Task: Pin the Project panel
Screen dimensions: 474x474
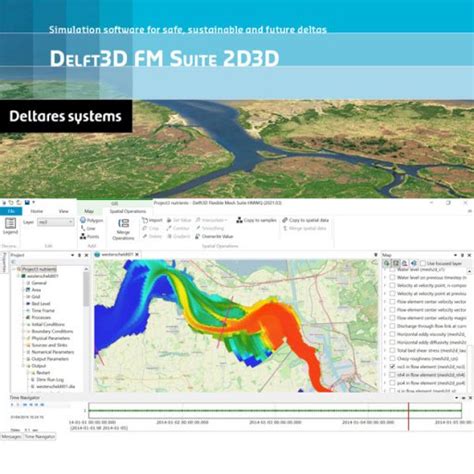Action: coord(79,255)
